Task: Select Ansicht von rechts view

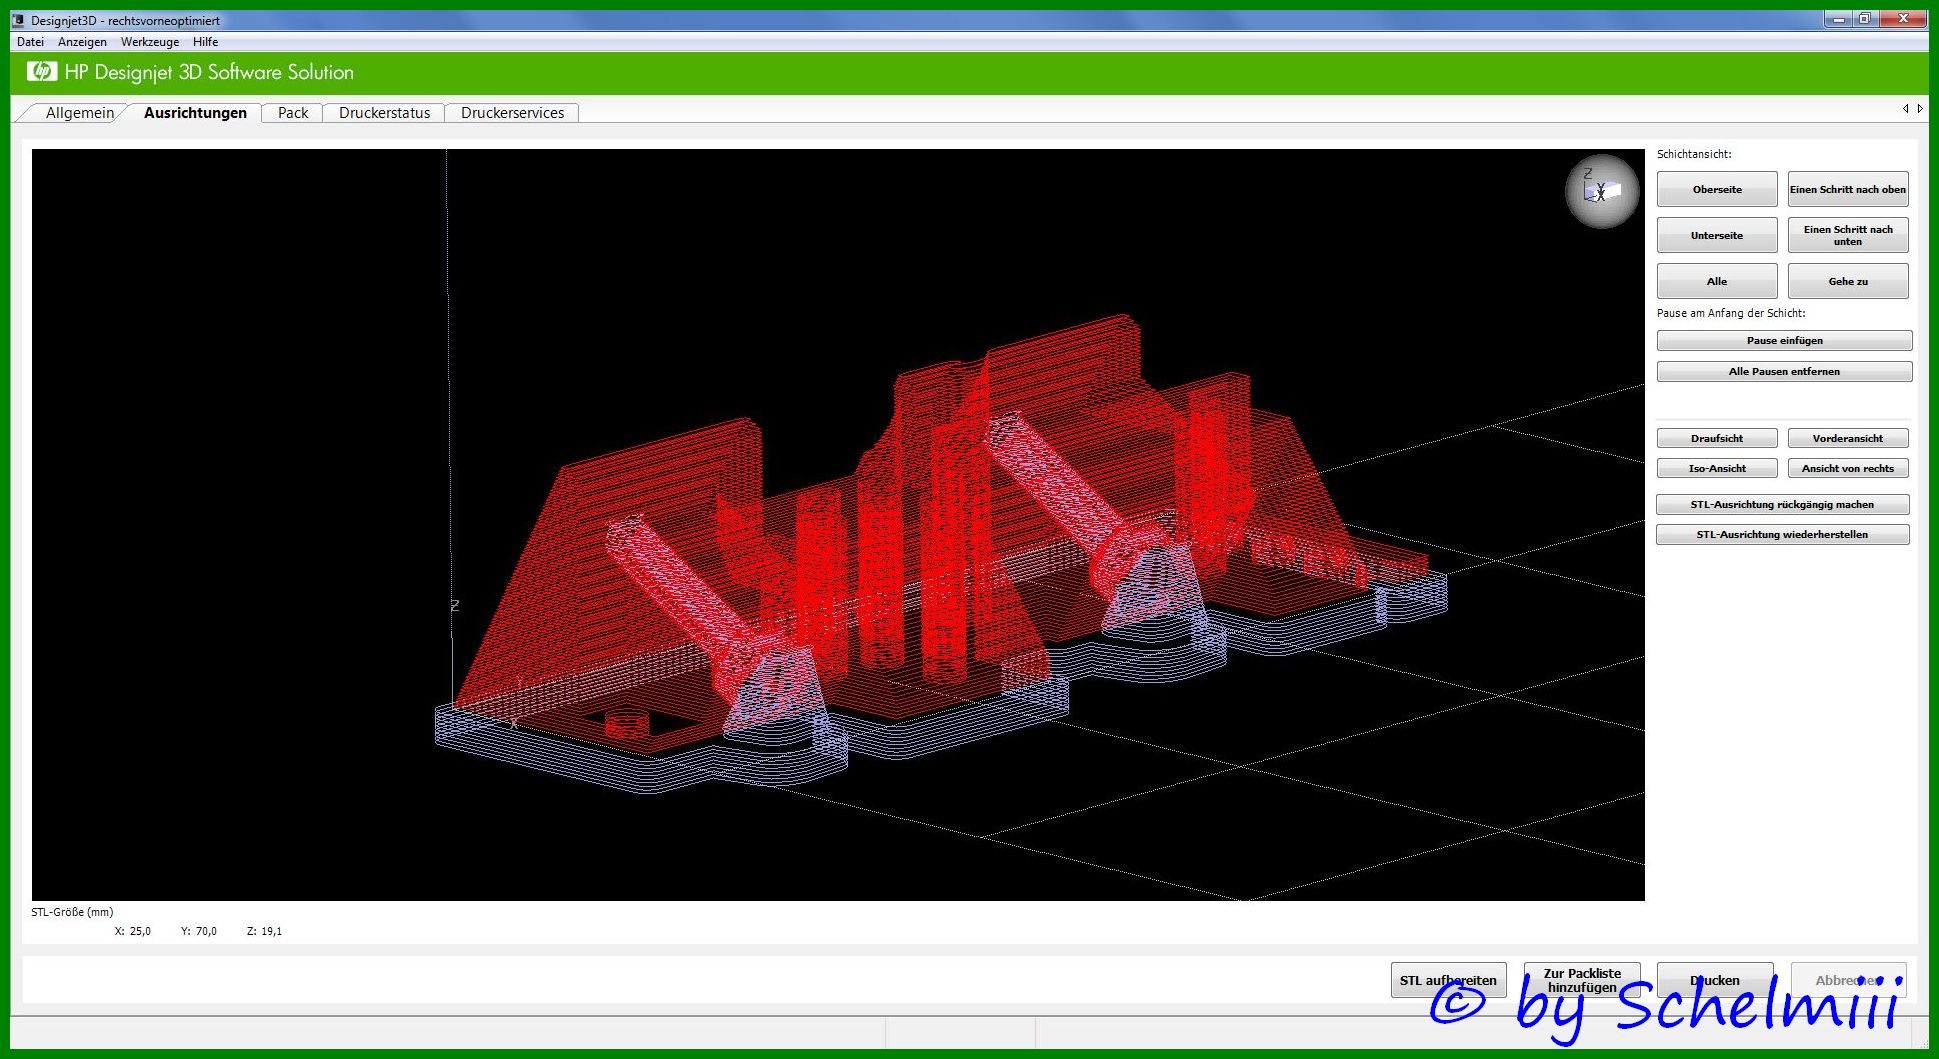Action: [1848, 468]
